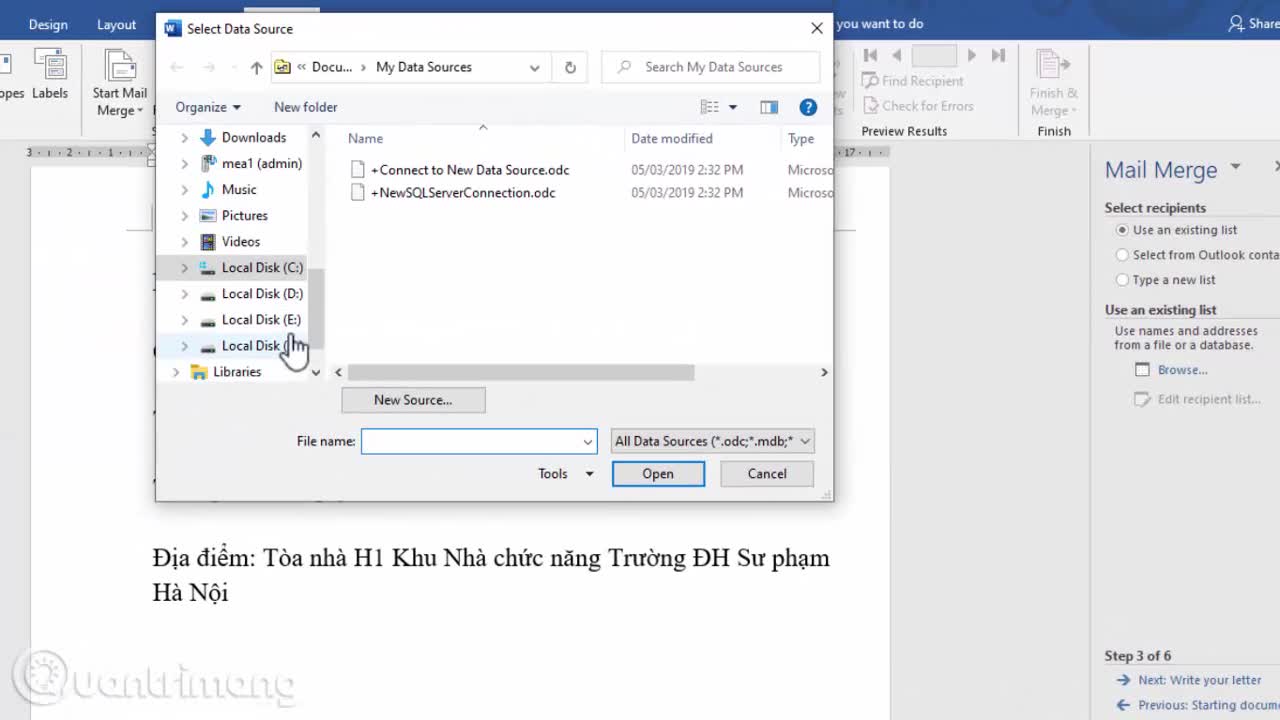Screen dimensions: 1280x720
Task: Click Finish & Merge ribbon icon
Action: [1054, 84]
